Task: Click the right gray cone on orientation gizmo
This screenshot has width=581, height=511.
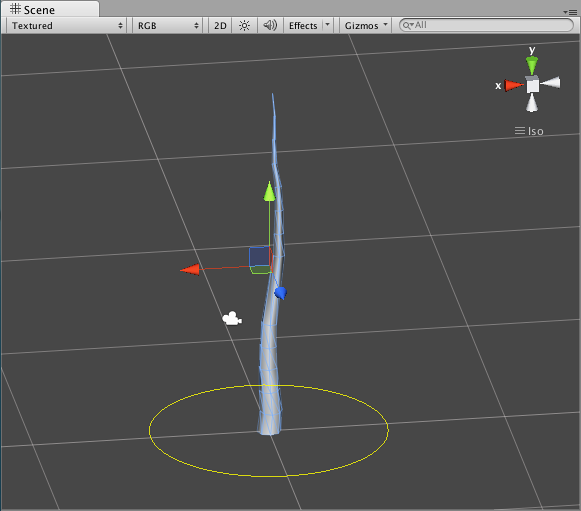Action: pyautogui.click(x=551, y=82)
